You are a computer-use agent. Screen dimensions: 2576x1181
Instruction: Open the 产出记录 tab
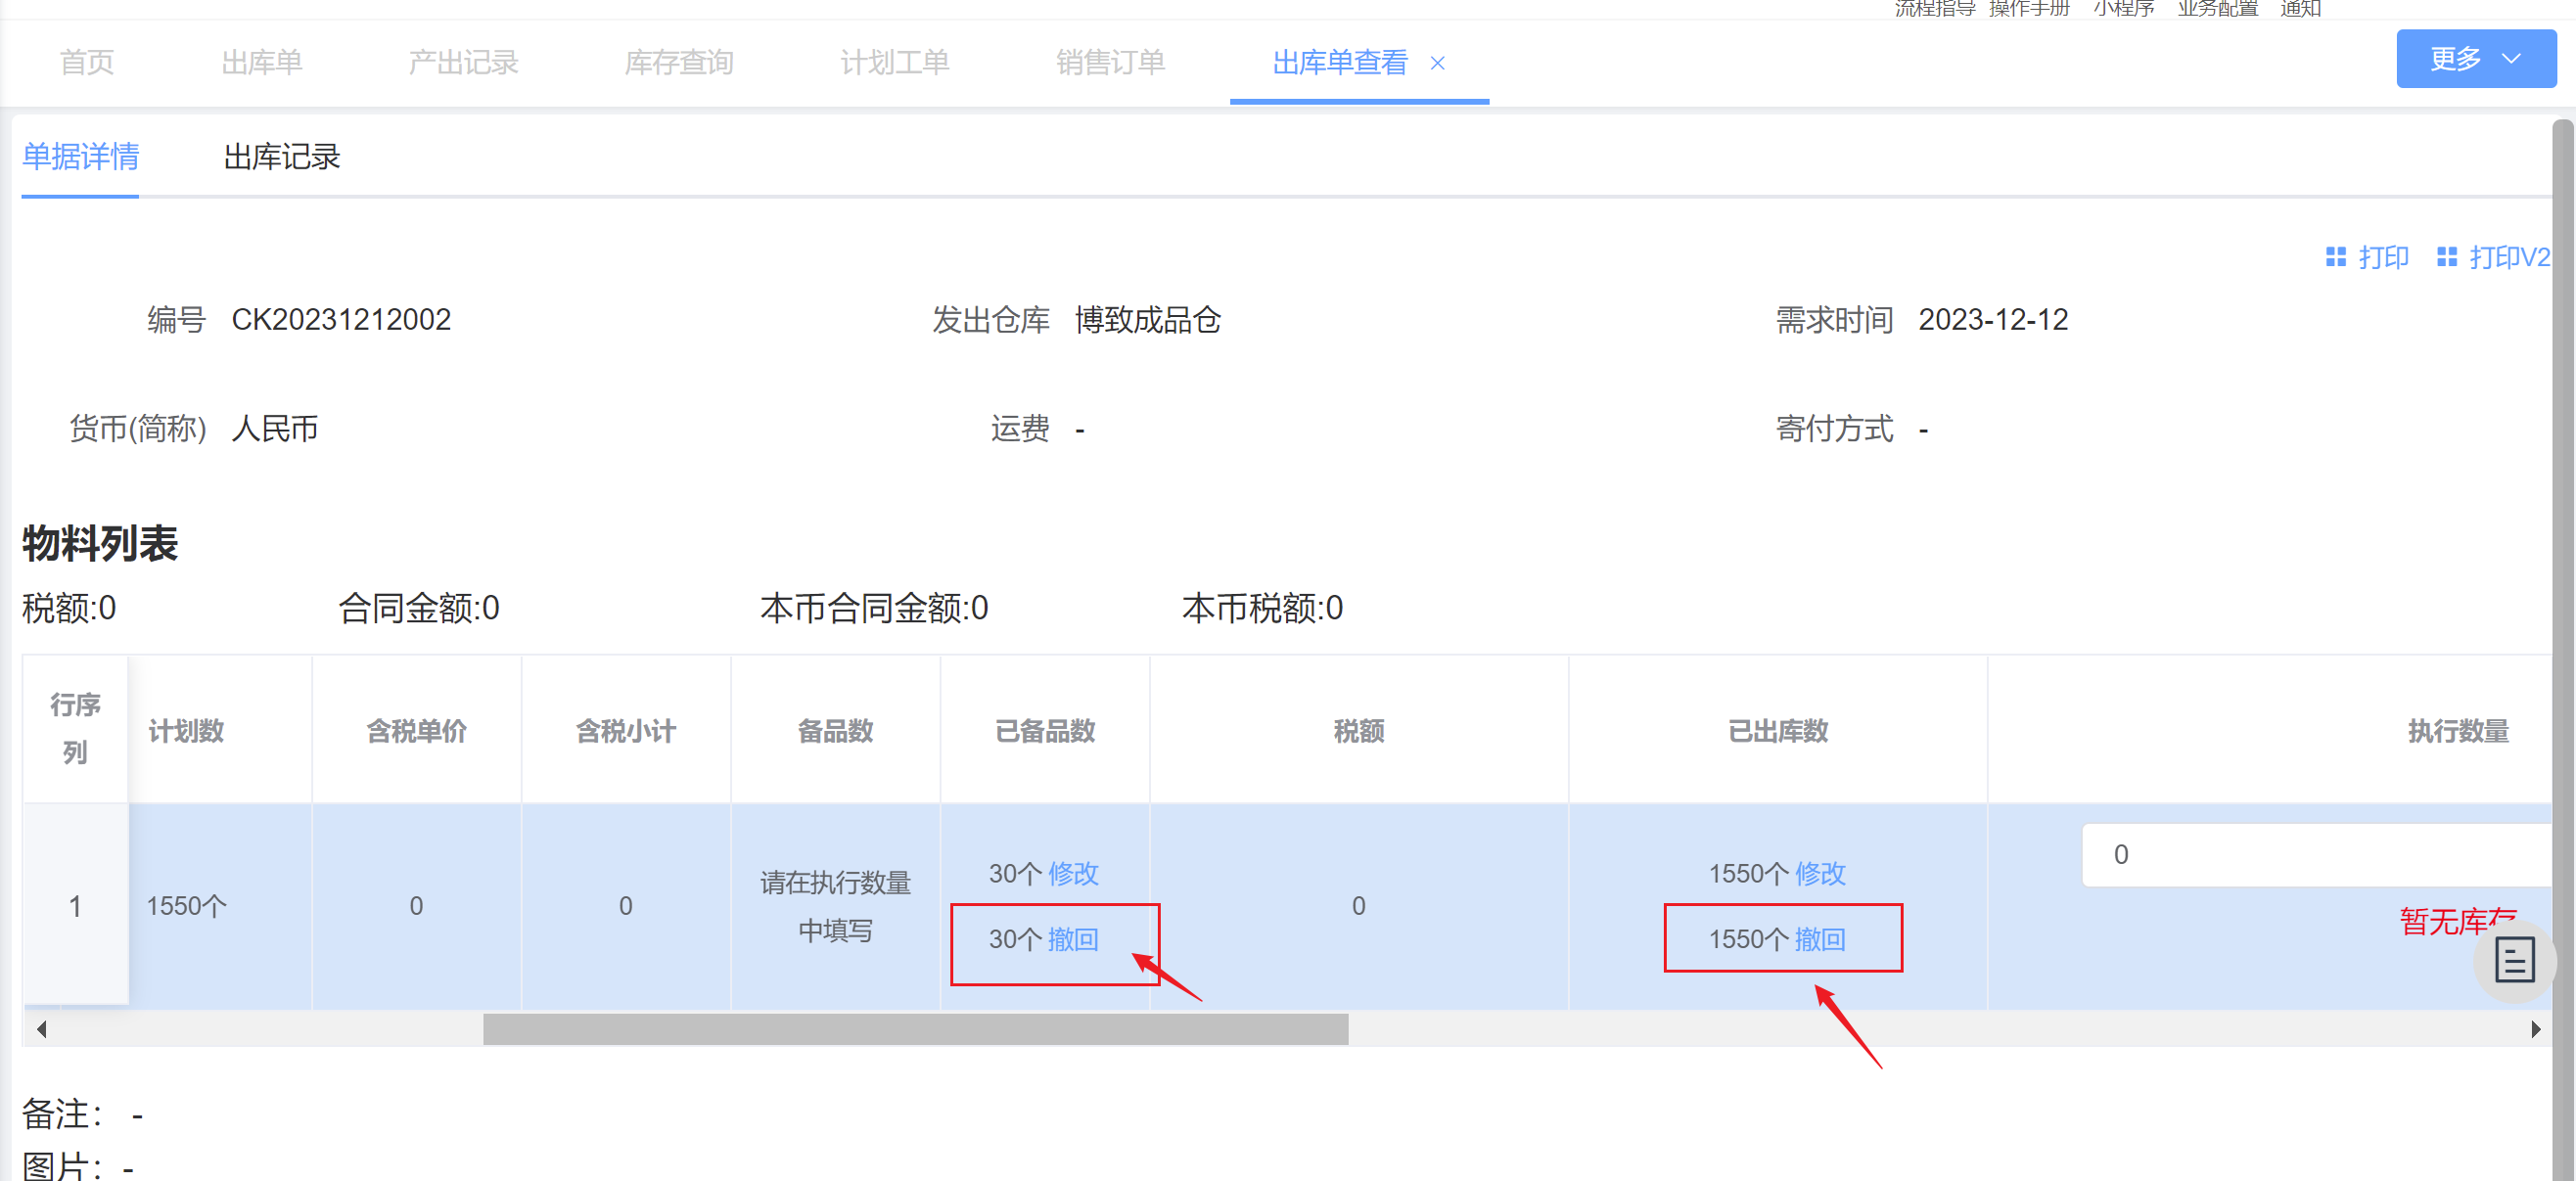point(463,62)
